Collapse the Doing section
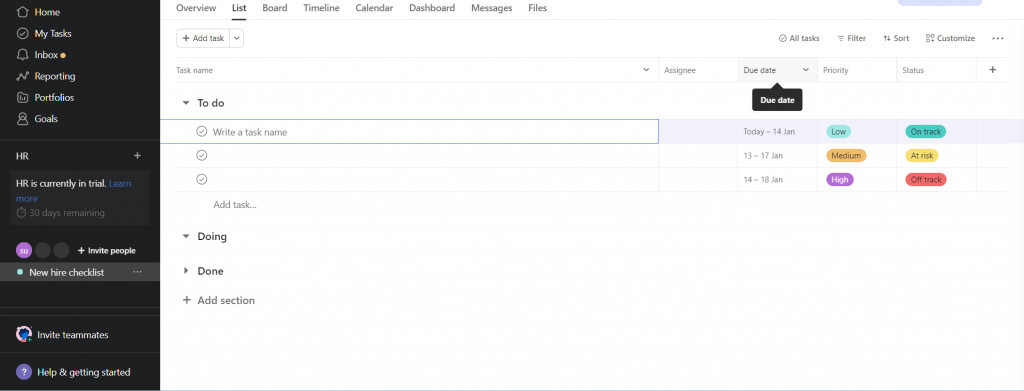This screenshot has width=1024, height=391. (185, 236)
